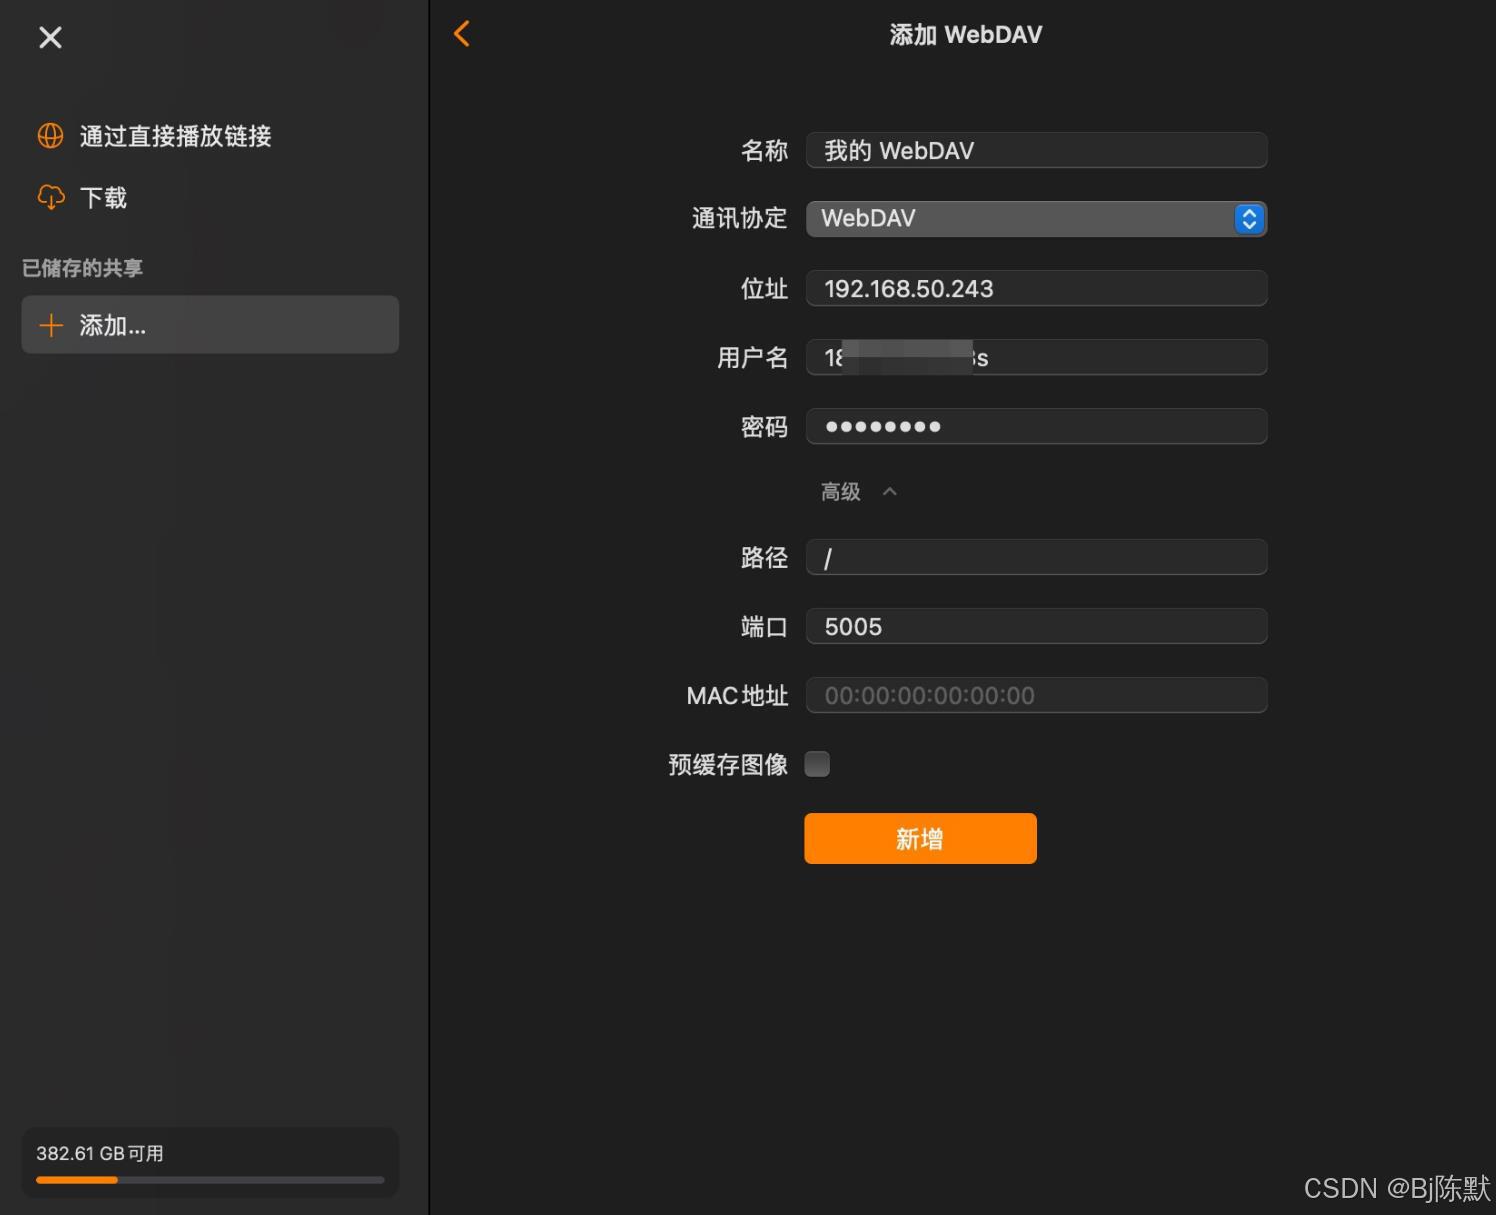Viewport: 1496px width, 1215px height.
Task: Open the 通讯协定 WebDAV dropdown
Action: (x=1037, y=219)
